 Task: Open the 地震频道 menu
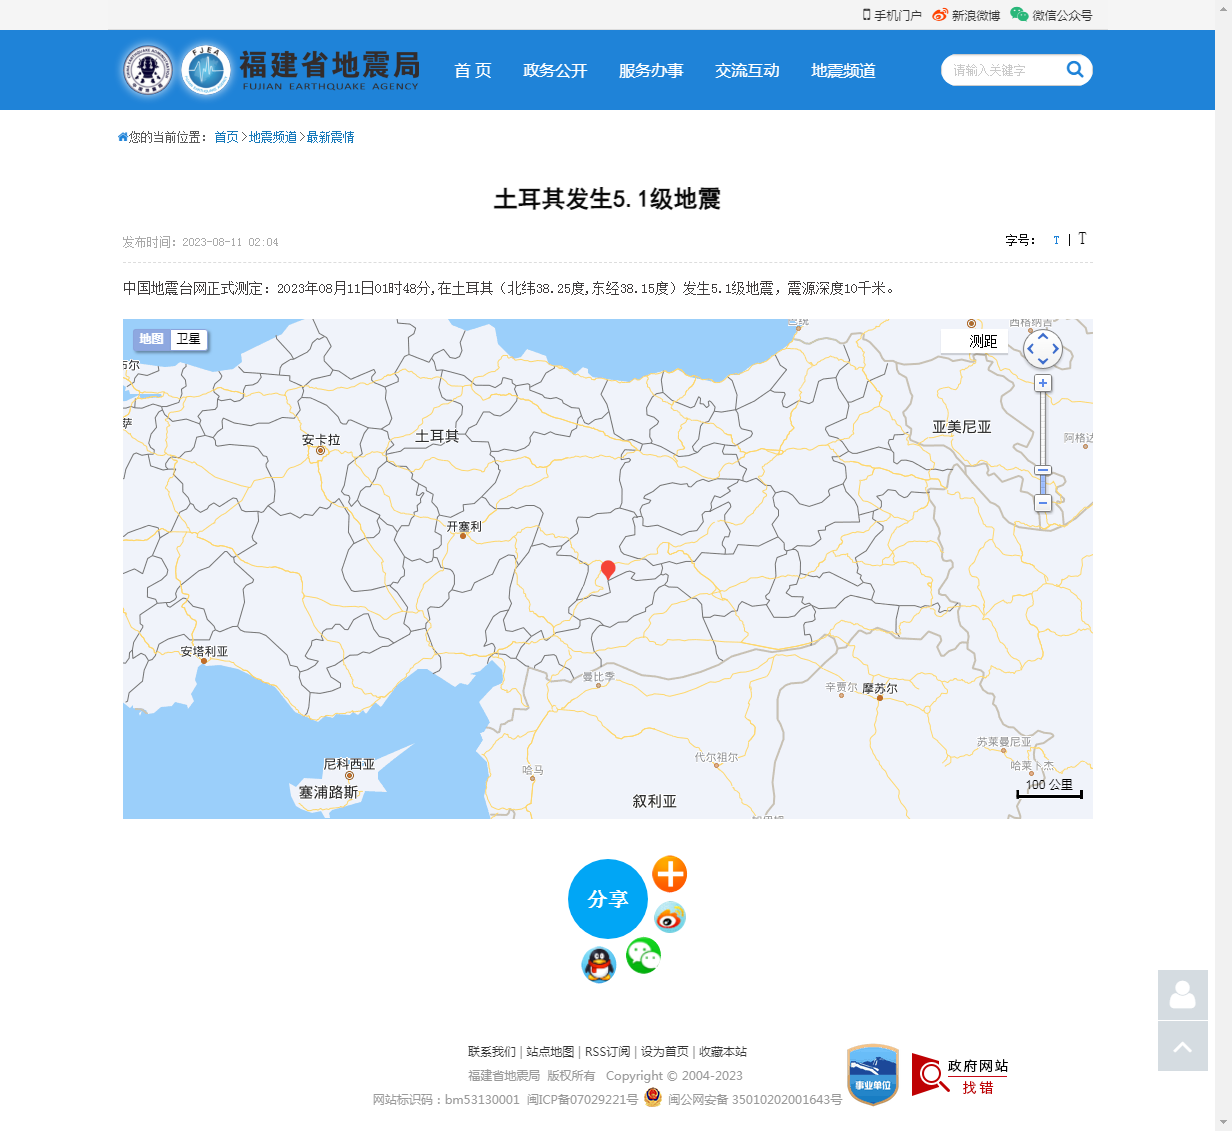pyautogui.click(x=842, y=70)
